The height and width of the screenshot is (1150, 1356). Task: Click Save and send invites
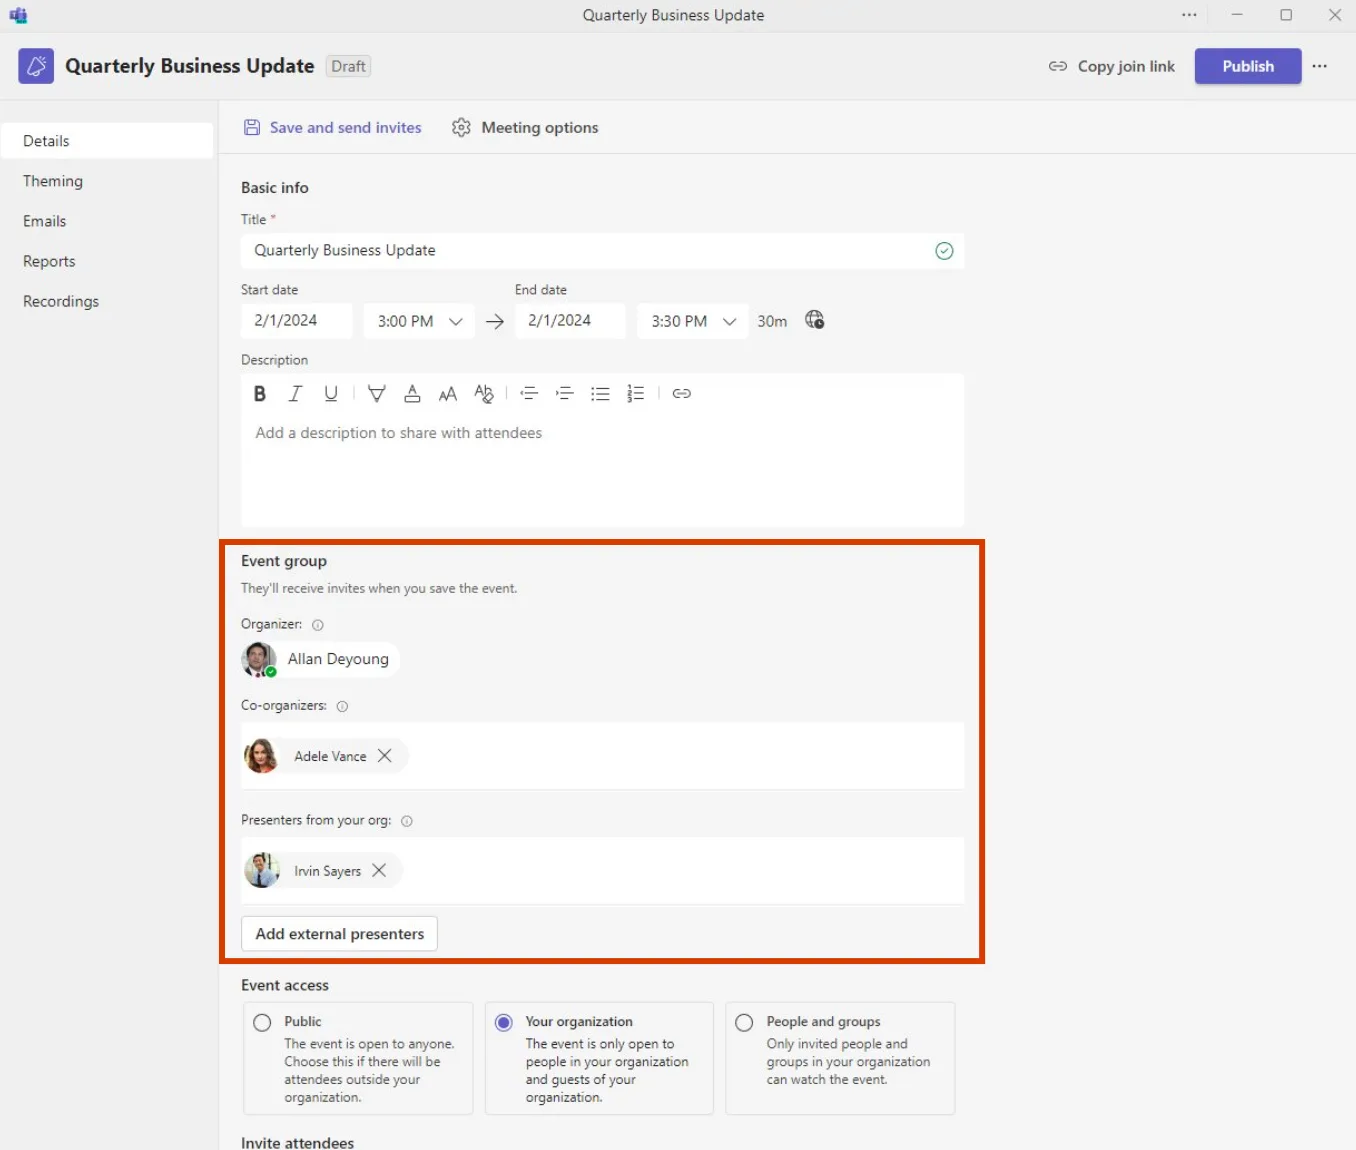333,128
